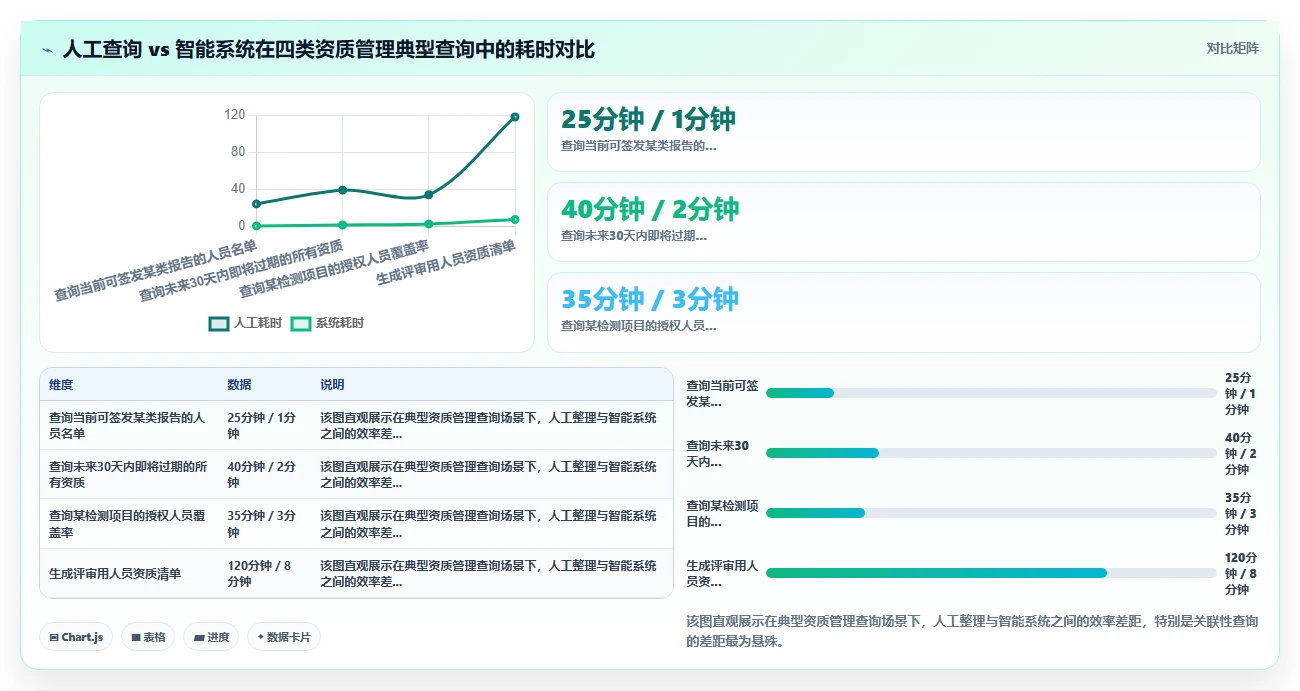Image resolution: width=1300 pixels, height=691 pixels.
Task: Click the 查询当前可签发某 progress bar
Action: click(x=991, y=393)
